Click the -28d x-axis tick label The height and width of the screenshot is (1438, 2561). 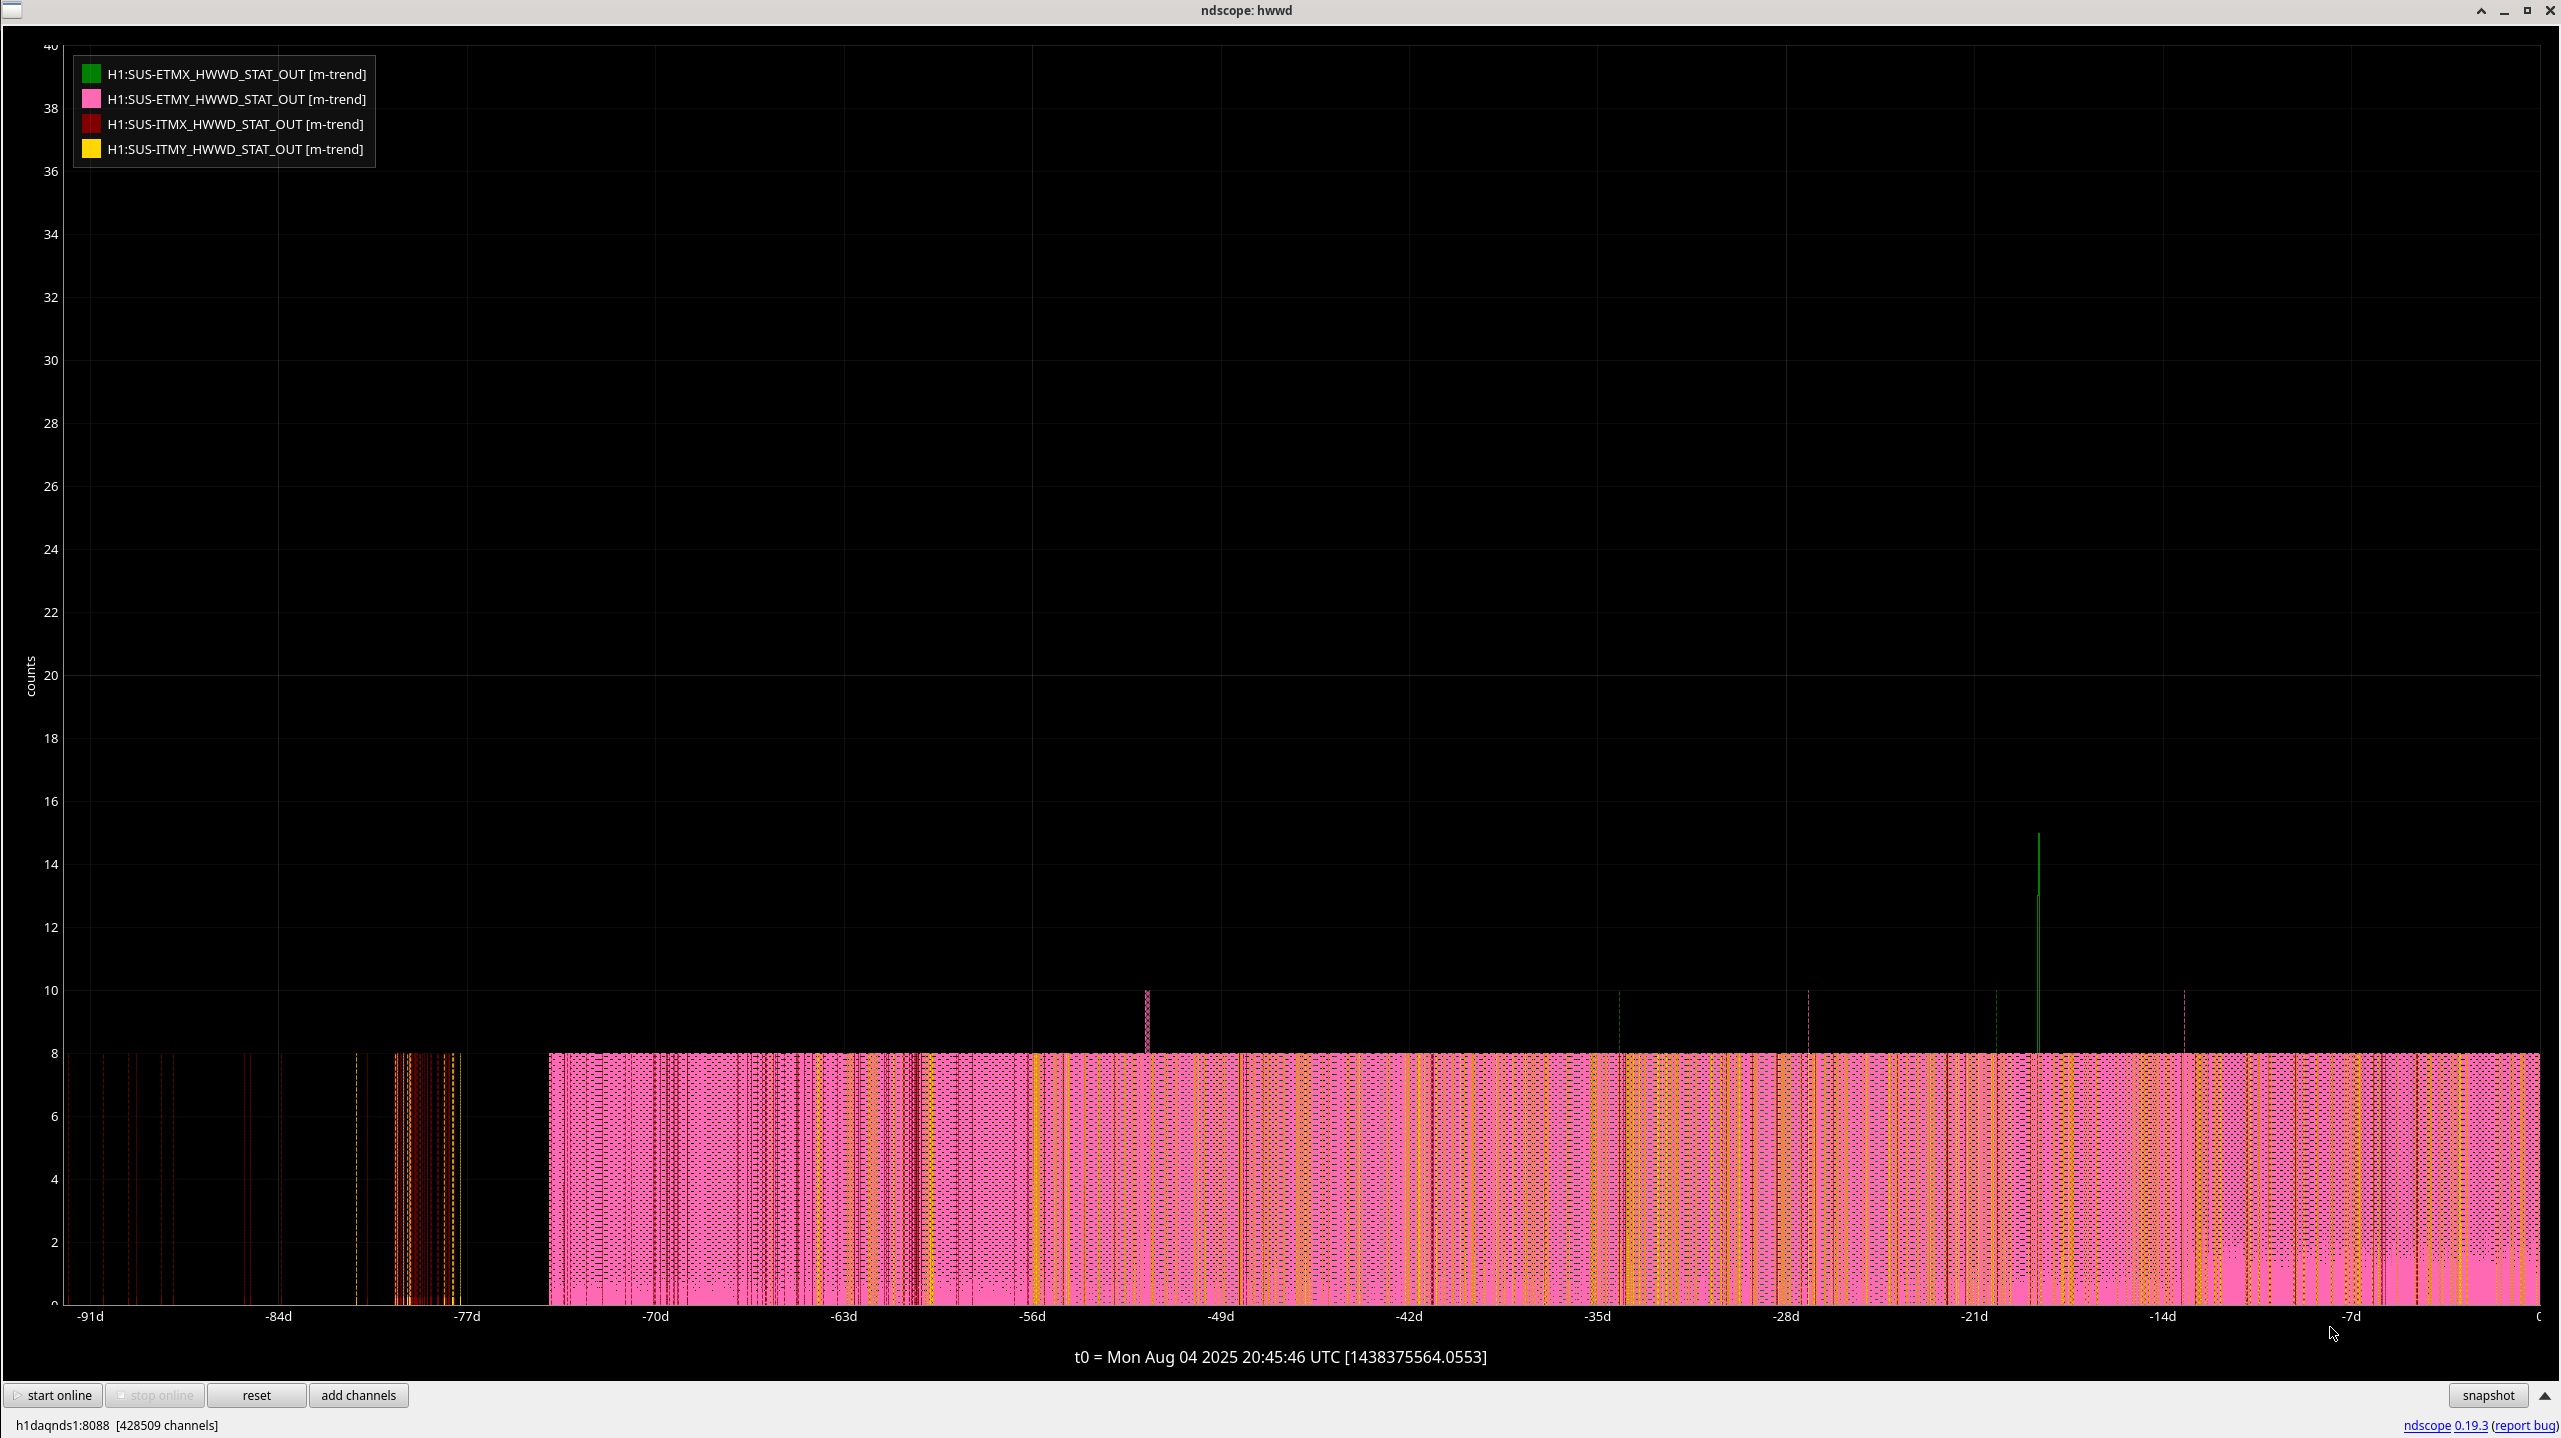(1786, 1316)
